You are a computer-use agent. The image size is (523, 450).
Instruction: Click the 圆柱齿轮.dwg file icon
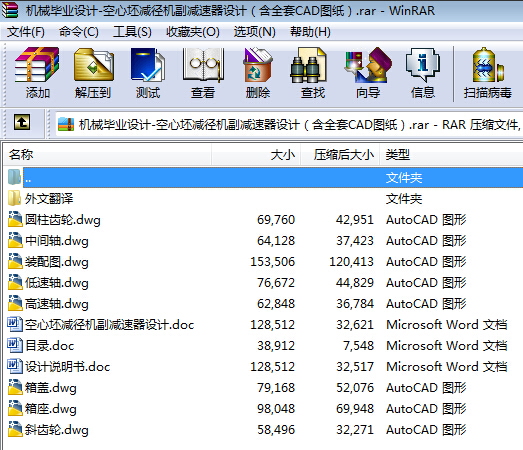click(15, 219)
